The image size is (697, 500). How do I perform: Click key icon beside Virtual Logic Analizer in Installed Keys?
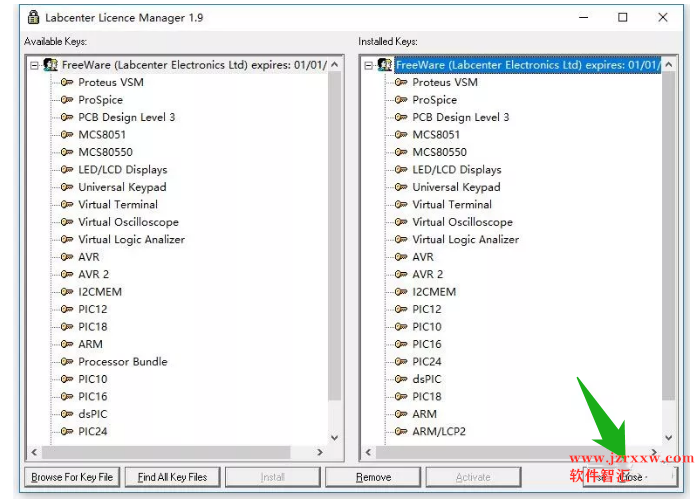click(401, 239)
